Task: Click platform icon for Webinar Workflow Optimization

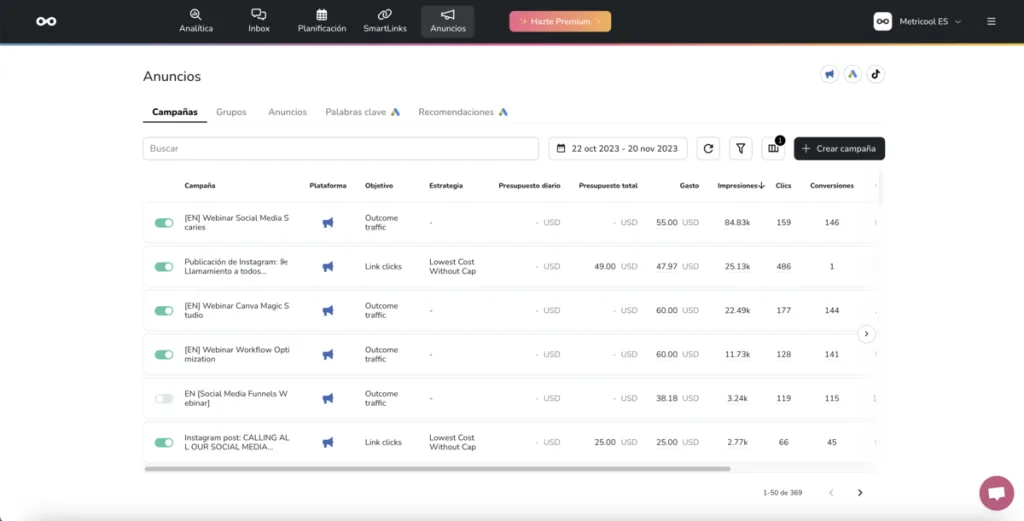Action: click(328, 355)
